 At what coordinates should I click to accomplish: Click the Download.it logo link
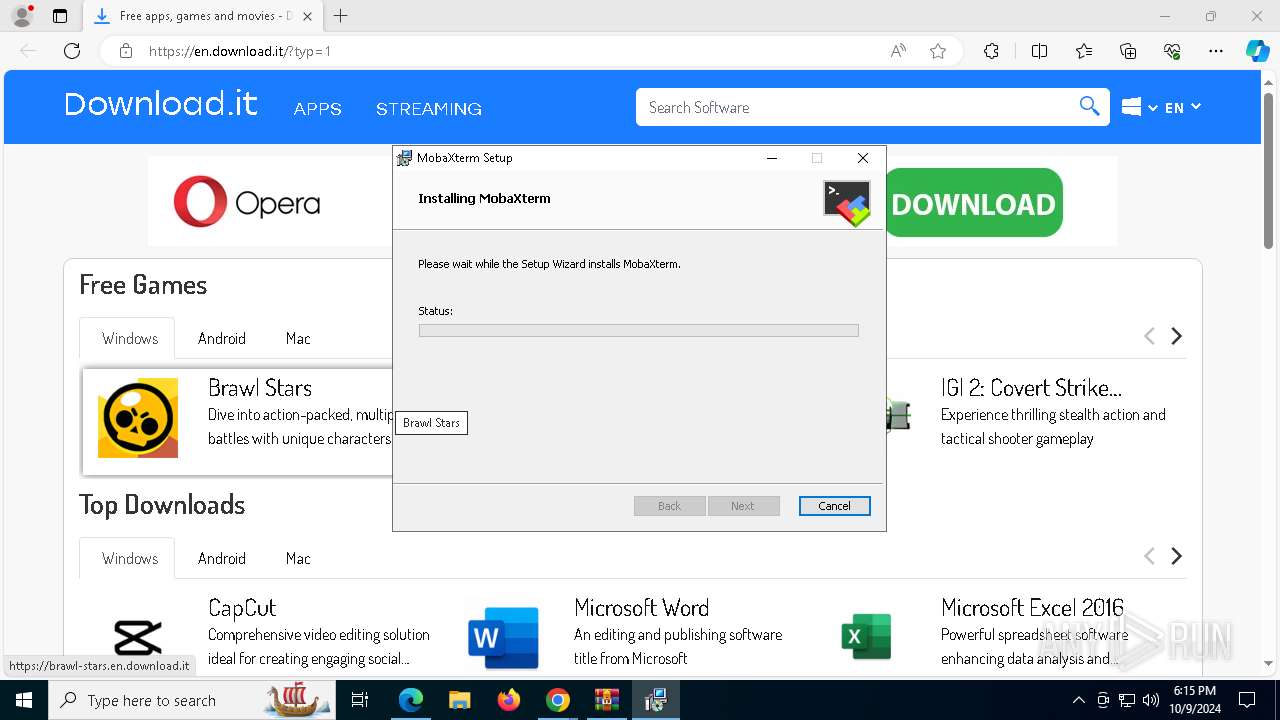161,104
